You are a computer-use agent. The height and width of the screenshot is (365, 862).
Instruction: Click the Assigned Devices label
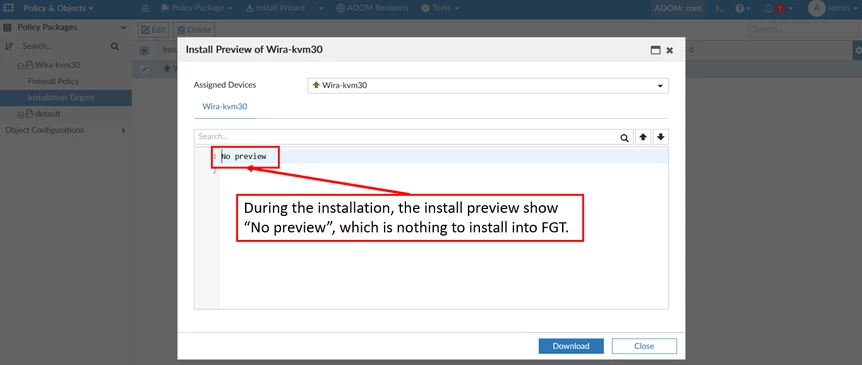pos(225,85)
